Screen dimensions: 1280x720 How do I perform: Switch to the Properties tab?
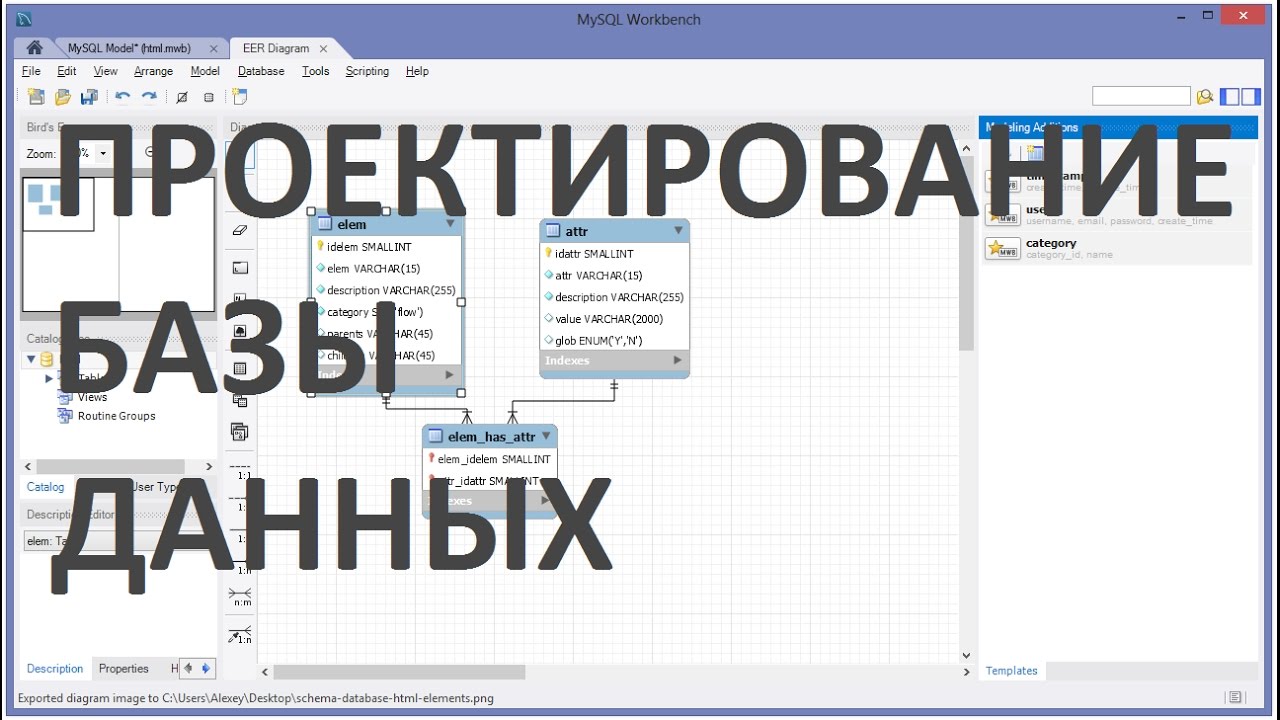[x=123, y=669]
